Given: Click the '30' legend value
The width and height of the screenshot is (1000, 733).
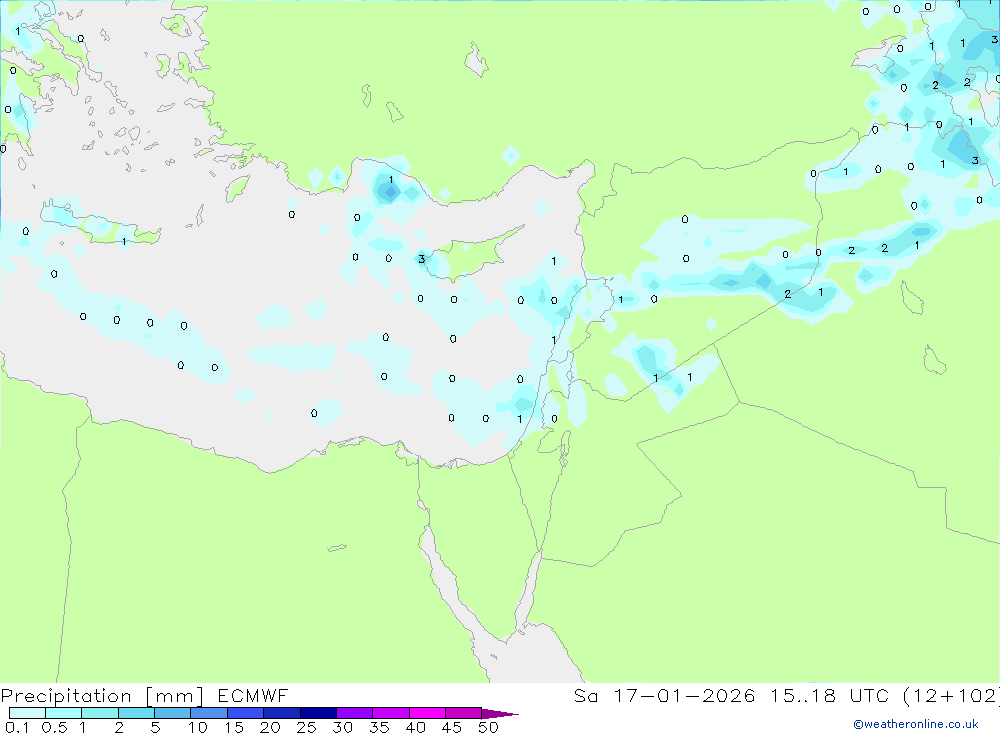Looking at the screenshot, I should (343, 727).
